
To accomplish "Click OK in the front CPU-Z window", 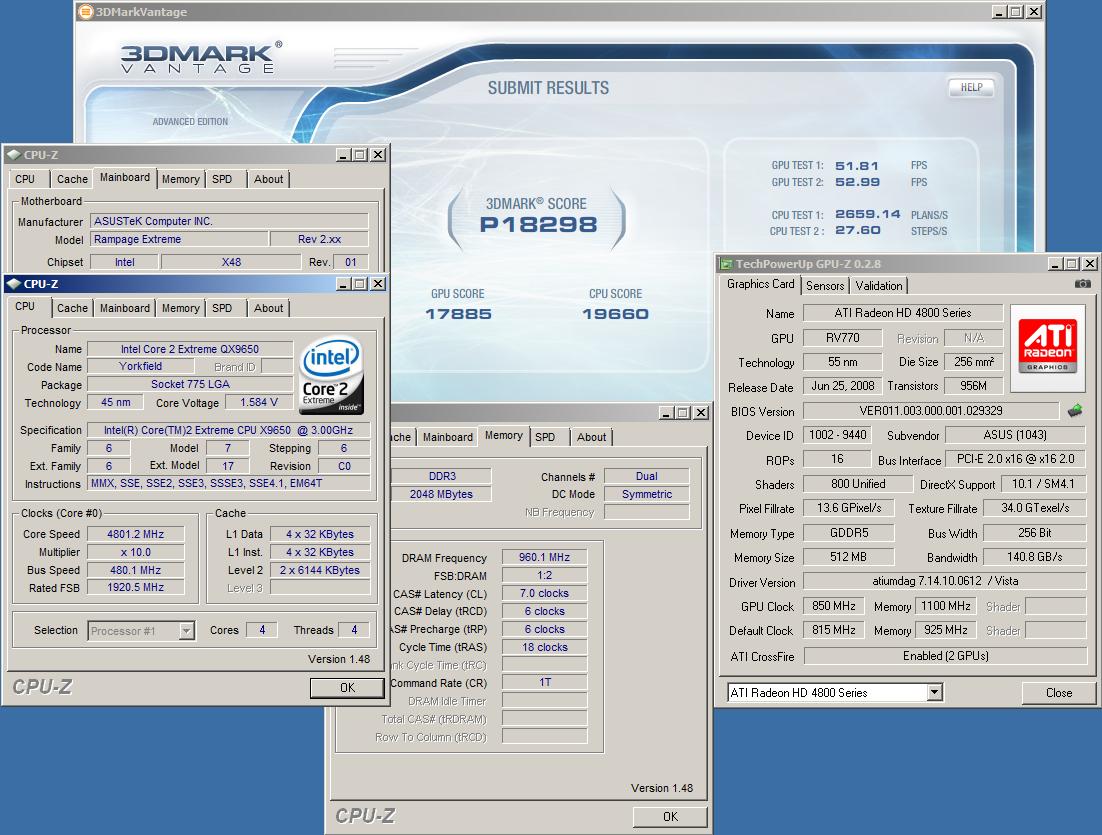I will [347, 687].
